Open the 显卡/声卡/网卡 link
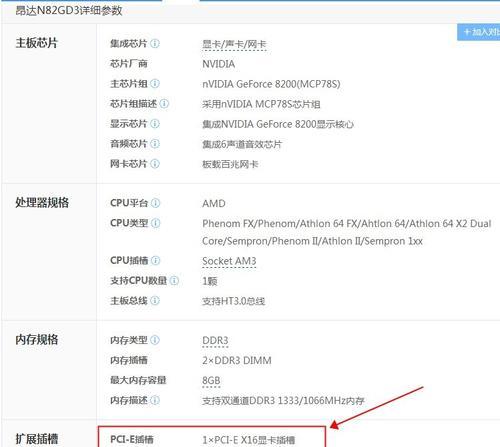Image resolution: width=500 pixels, height=447 pixels. coord(234,44)
